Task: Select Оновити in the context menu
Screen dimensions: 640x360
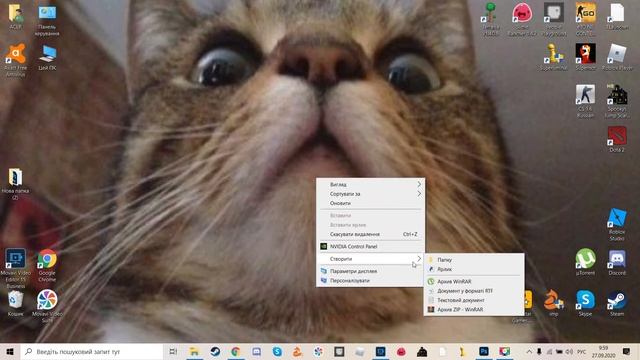Action: pyautogui.click(x=371, y=203)
